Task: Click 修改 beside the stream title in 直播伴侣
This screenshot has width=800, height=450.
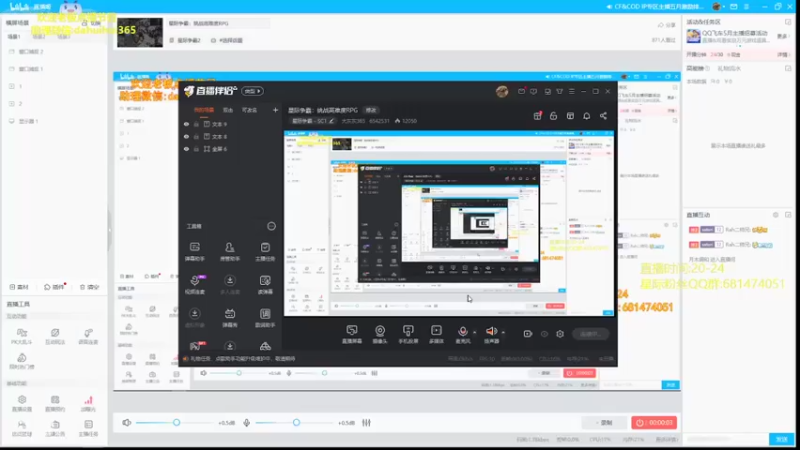Action: pyautogui.click(x=371, y=110)
